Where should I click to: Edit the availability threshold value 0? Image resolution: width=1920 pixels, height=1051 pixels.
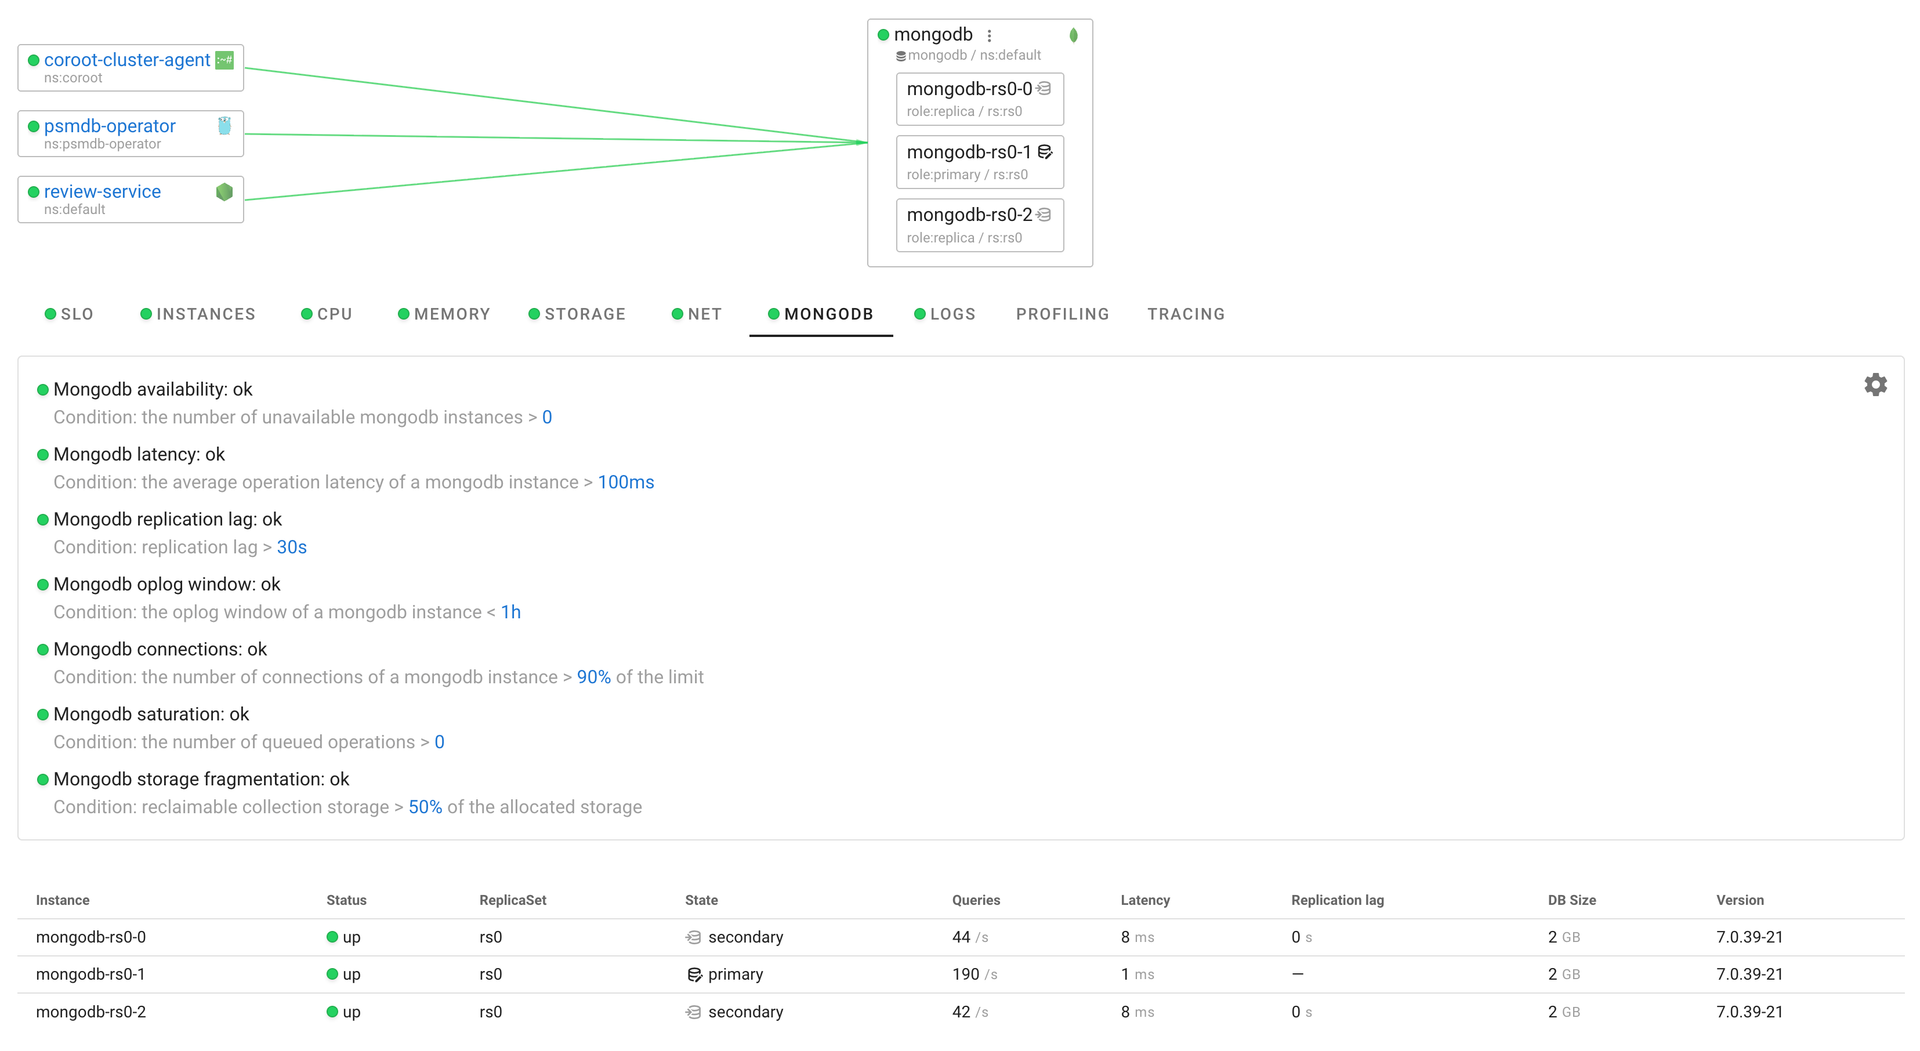(x=547, y=418)
